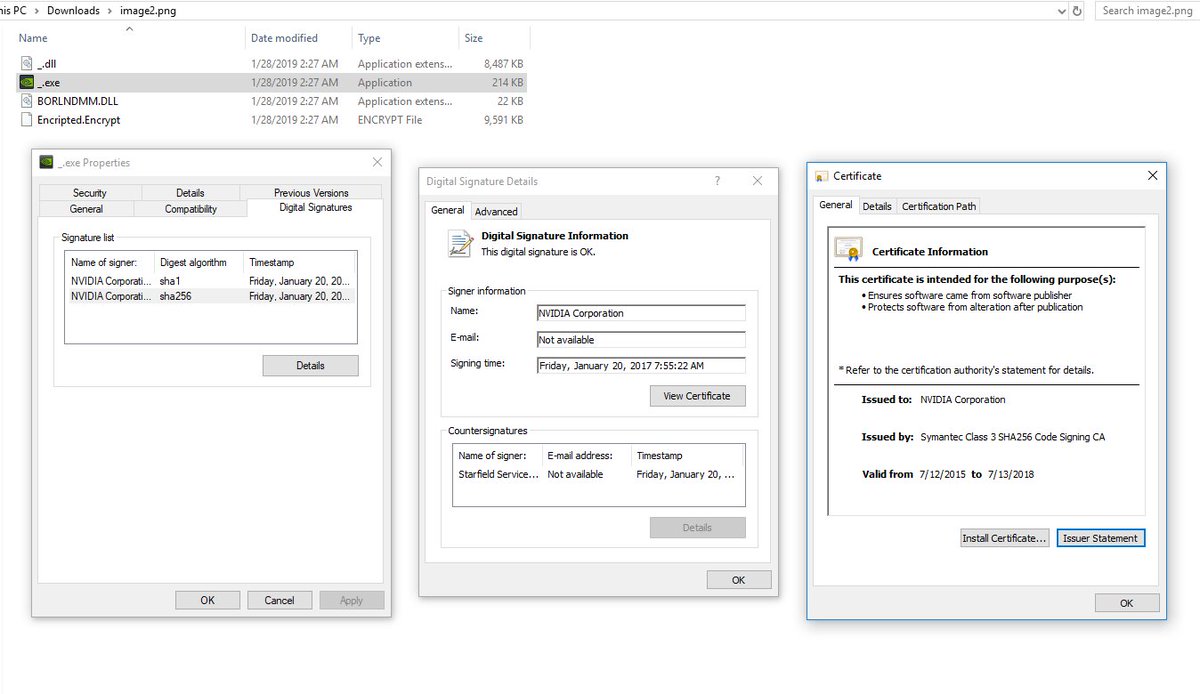Click the Signing time field
1200x694 pixels.
[641, 366]
